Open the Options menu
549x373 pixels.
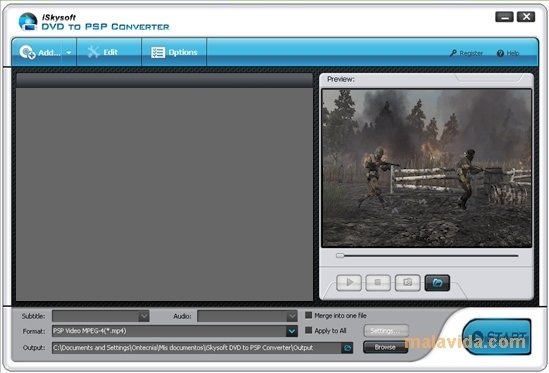tap(174, 52)
